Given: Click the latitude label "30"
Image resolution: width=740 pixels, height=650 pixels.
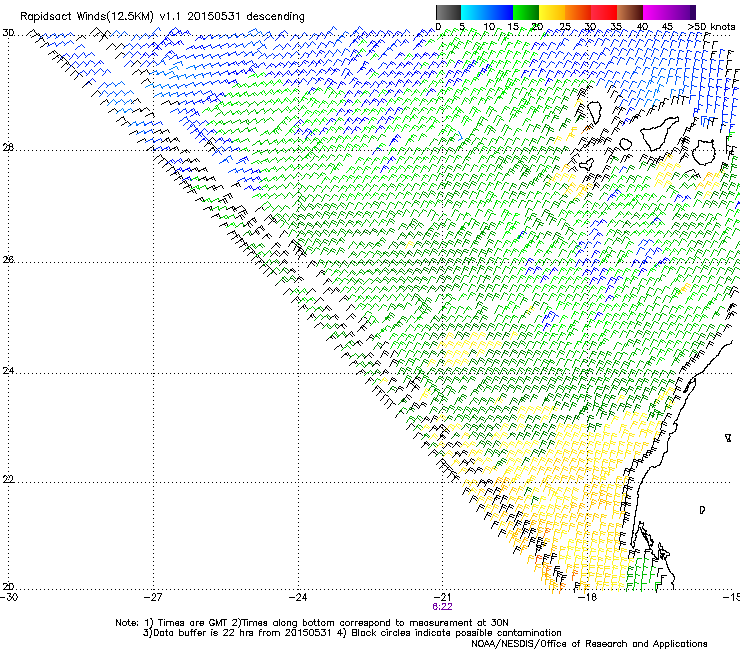Looking at the screenshot, I should [x=8, y=33].
